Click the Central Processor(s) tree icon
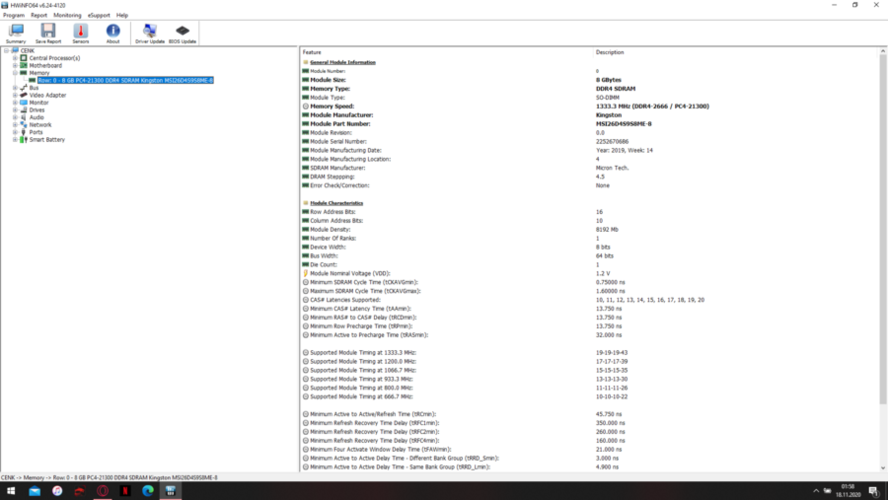 [24, 58]
